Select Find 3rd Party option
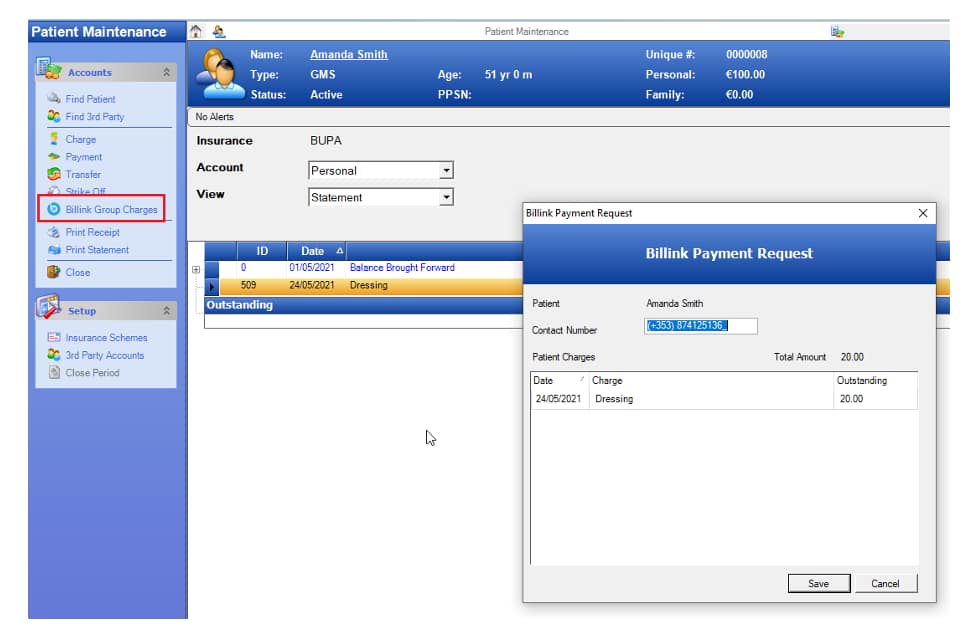Screen dimensions: 964x628 (94, 117)
